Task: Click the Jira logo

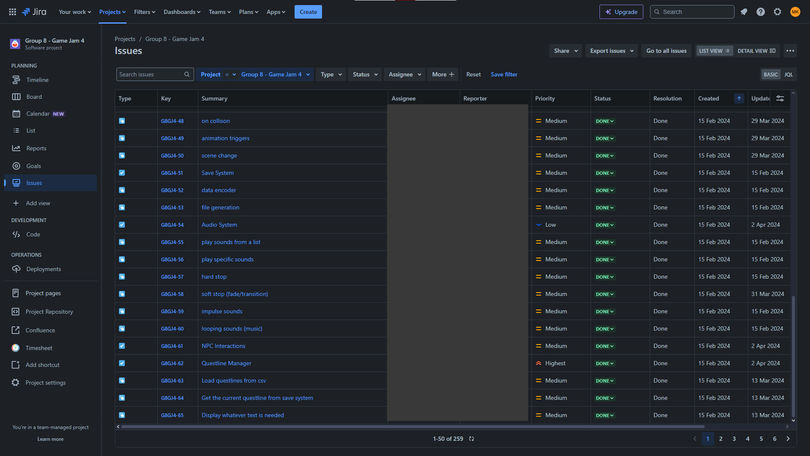Action: coord(34,11)
